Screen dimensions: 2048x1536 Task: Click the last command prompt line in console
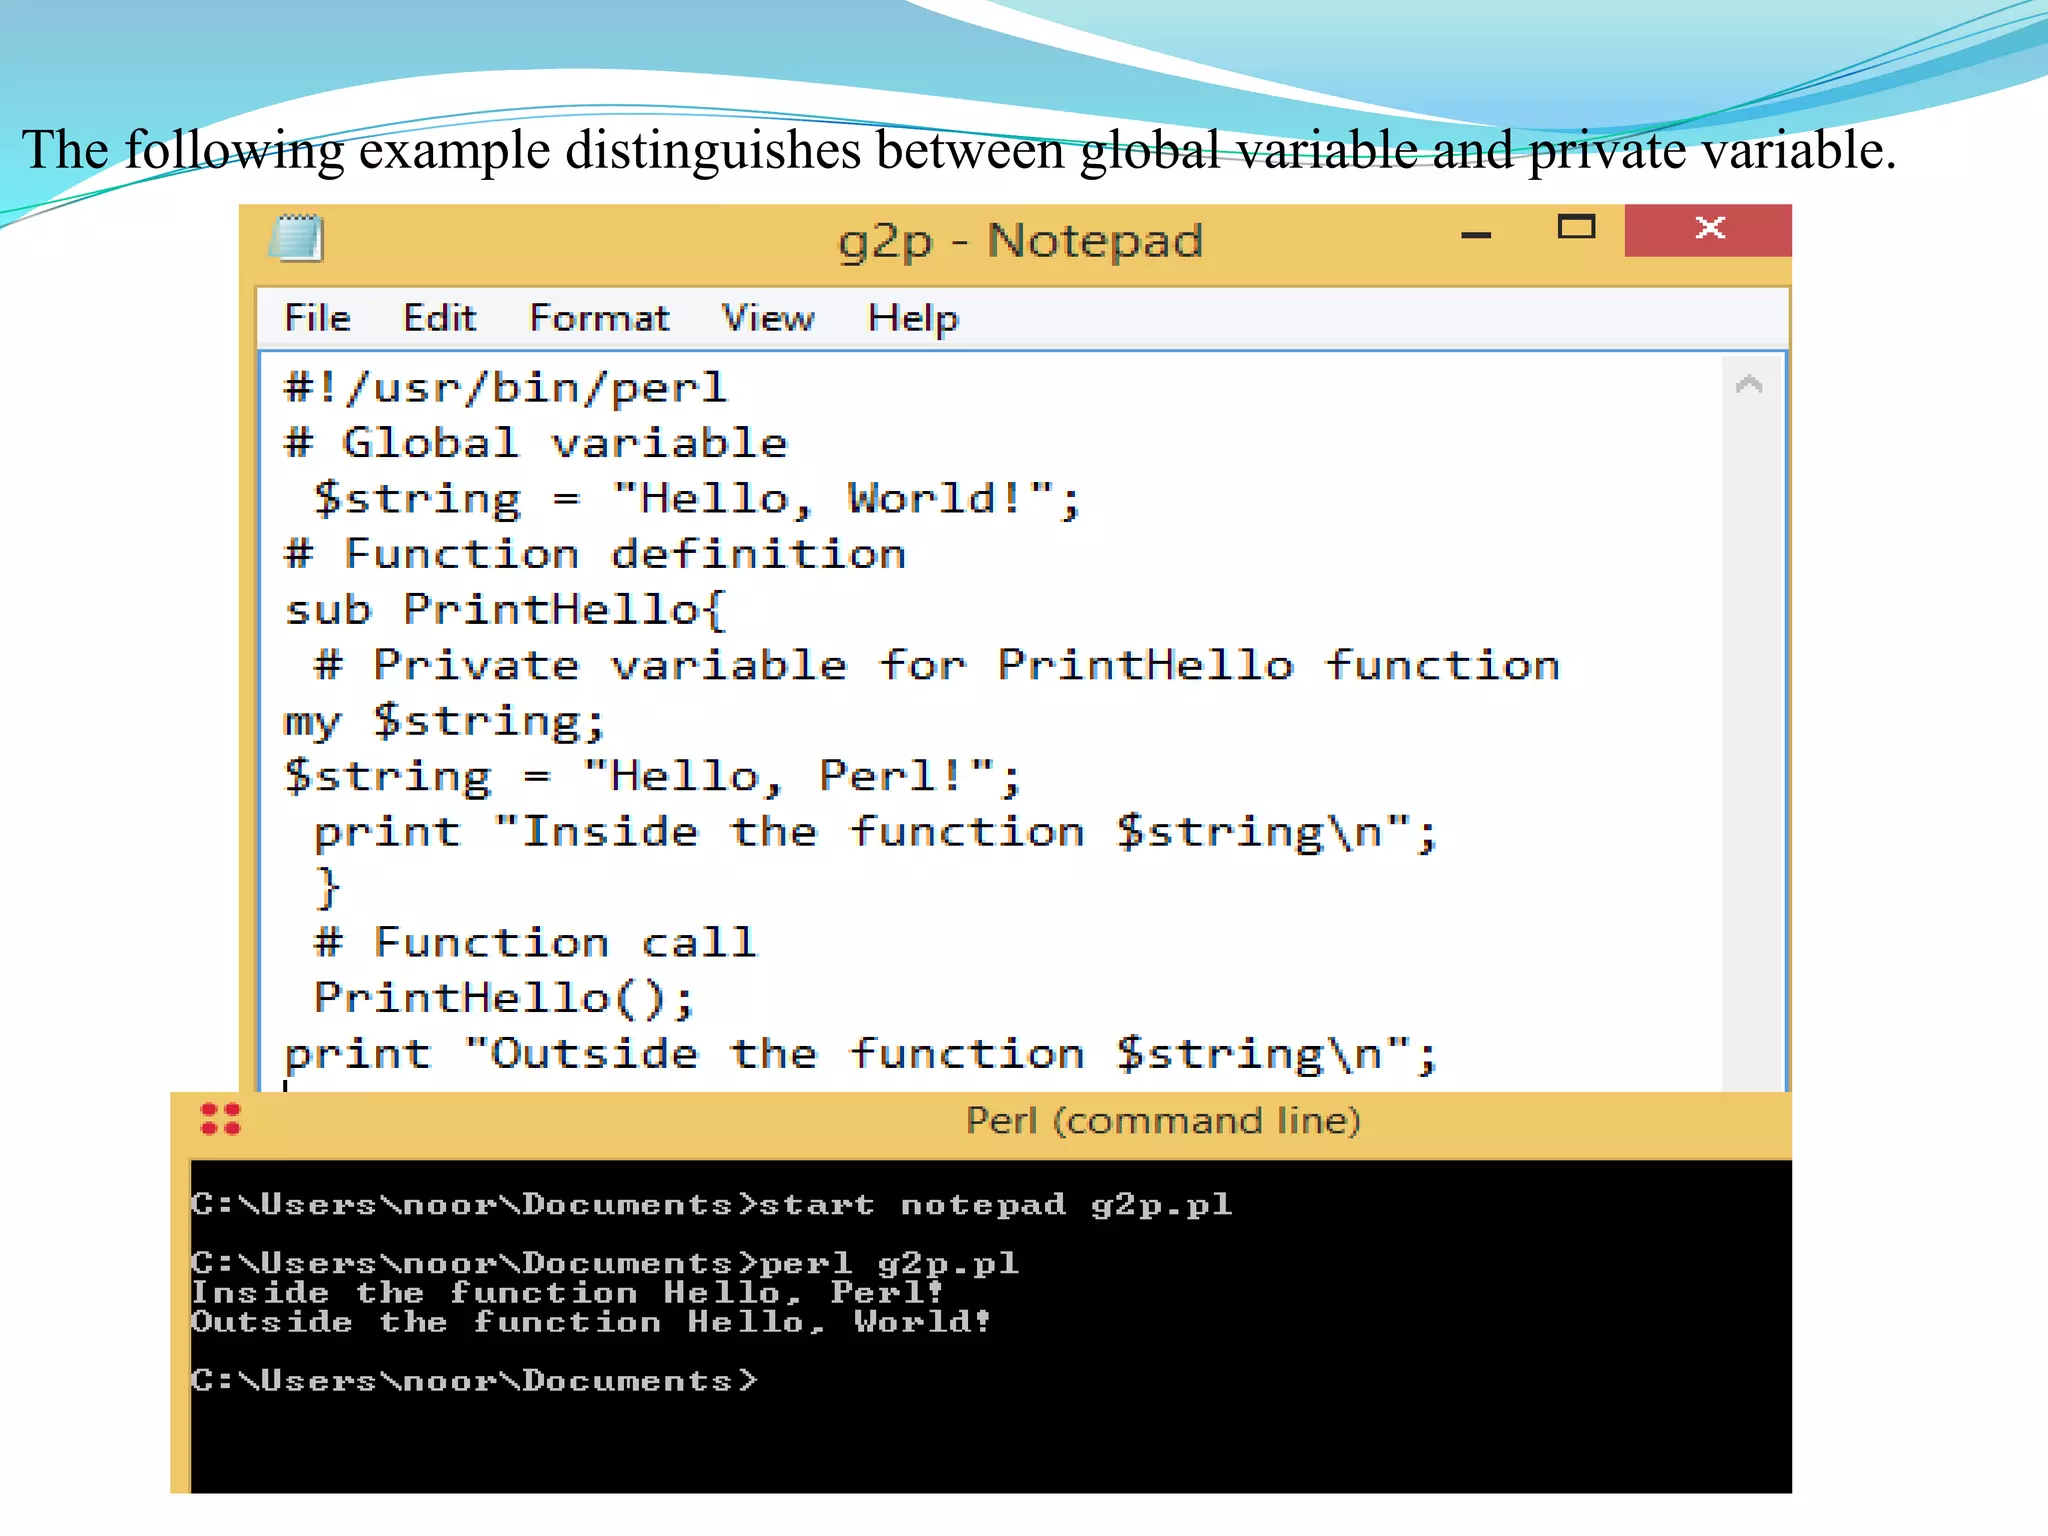click(474, 1381)
